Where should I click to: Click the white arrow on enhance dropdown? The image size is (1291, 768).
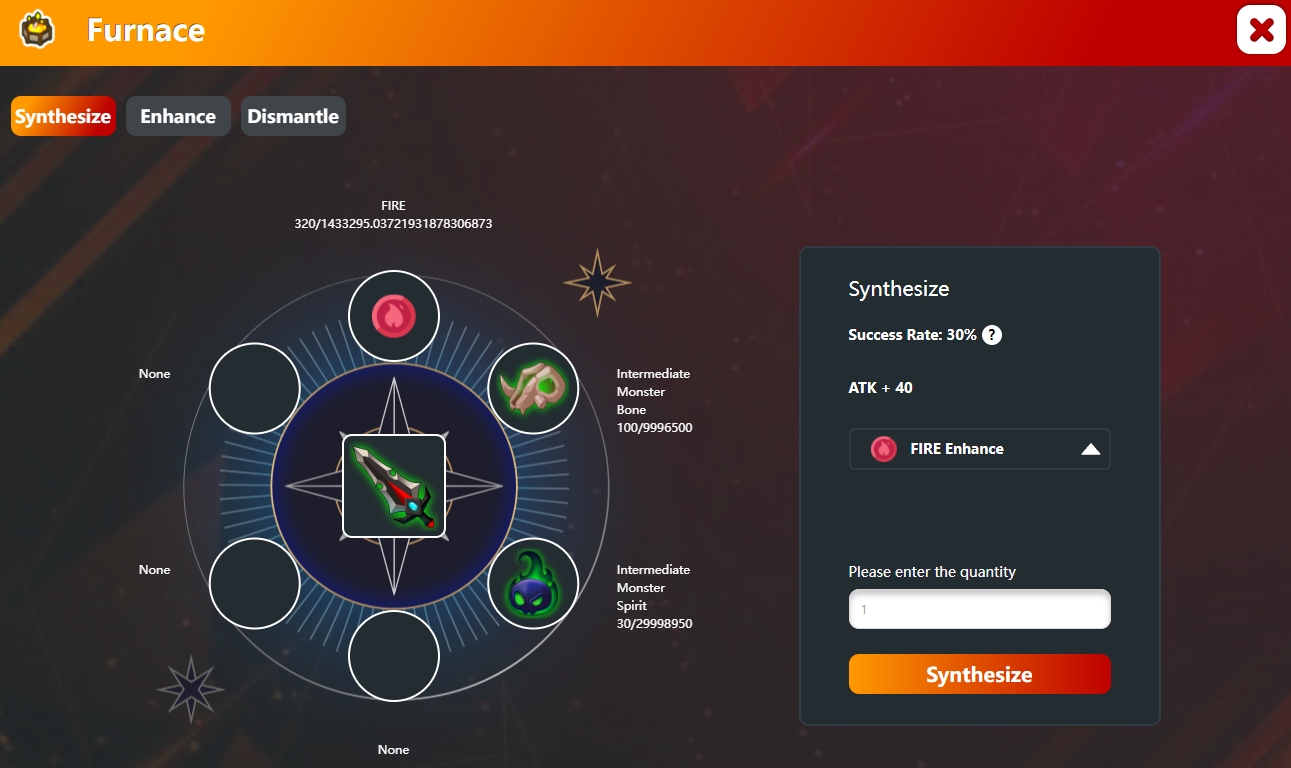point(1091,450)
